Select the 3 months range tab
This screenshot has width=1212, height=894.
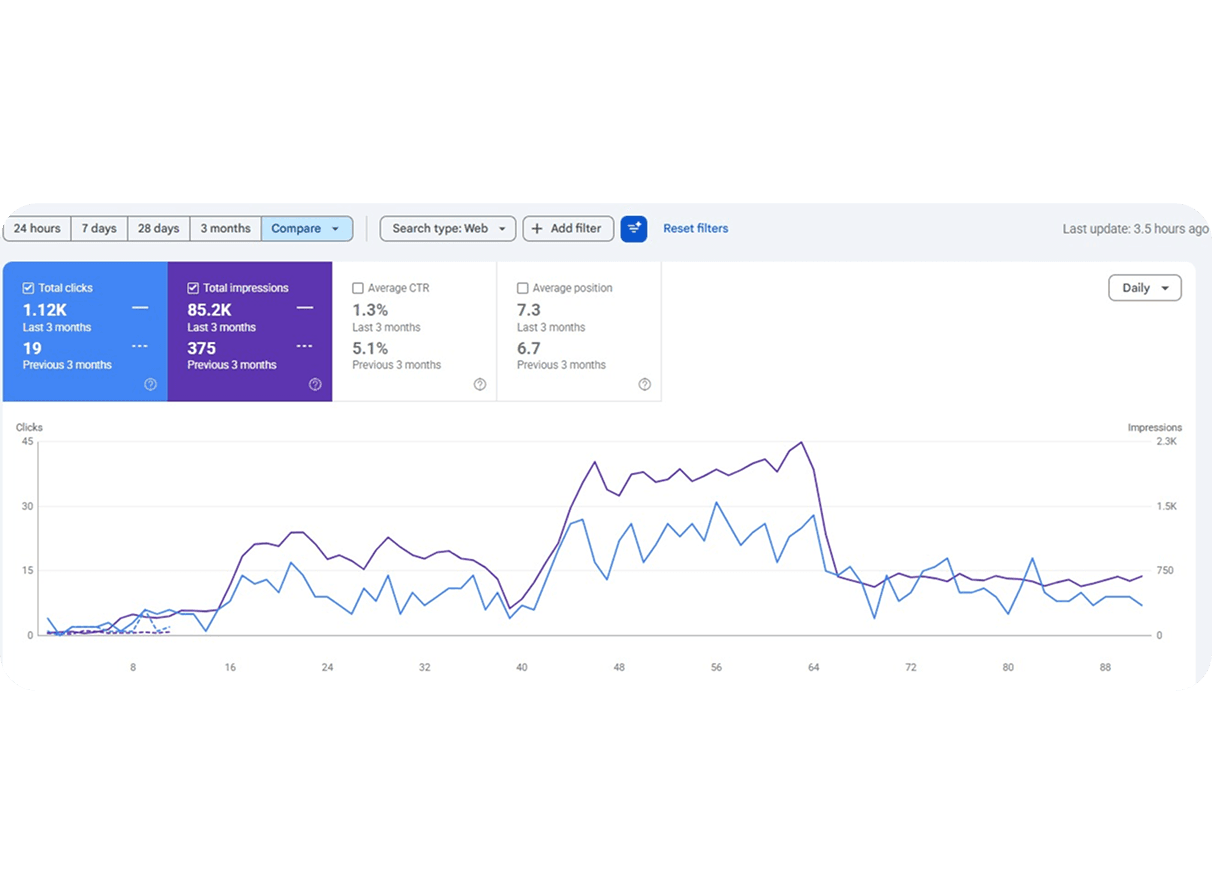[x=225, y=229]
